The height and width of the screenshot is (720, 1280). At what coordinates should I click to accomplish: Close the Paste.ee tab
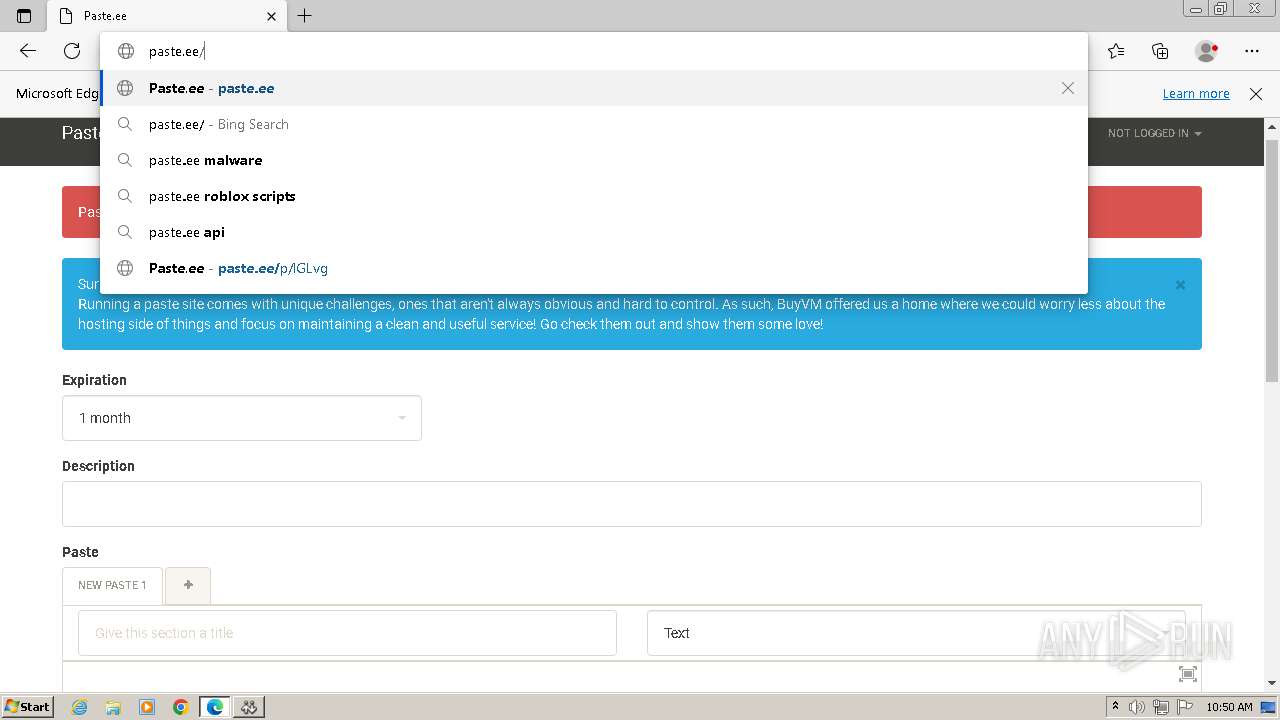pyautogui.click(x=271, y=16)
